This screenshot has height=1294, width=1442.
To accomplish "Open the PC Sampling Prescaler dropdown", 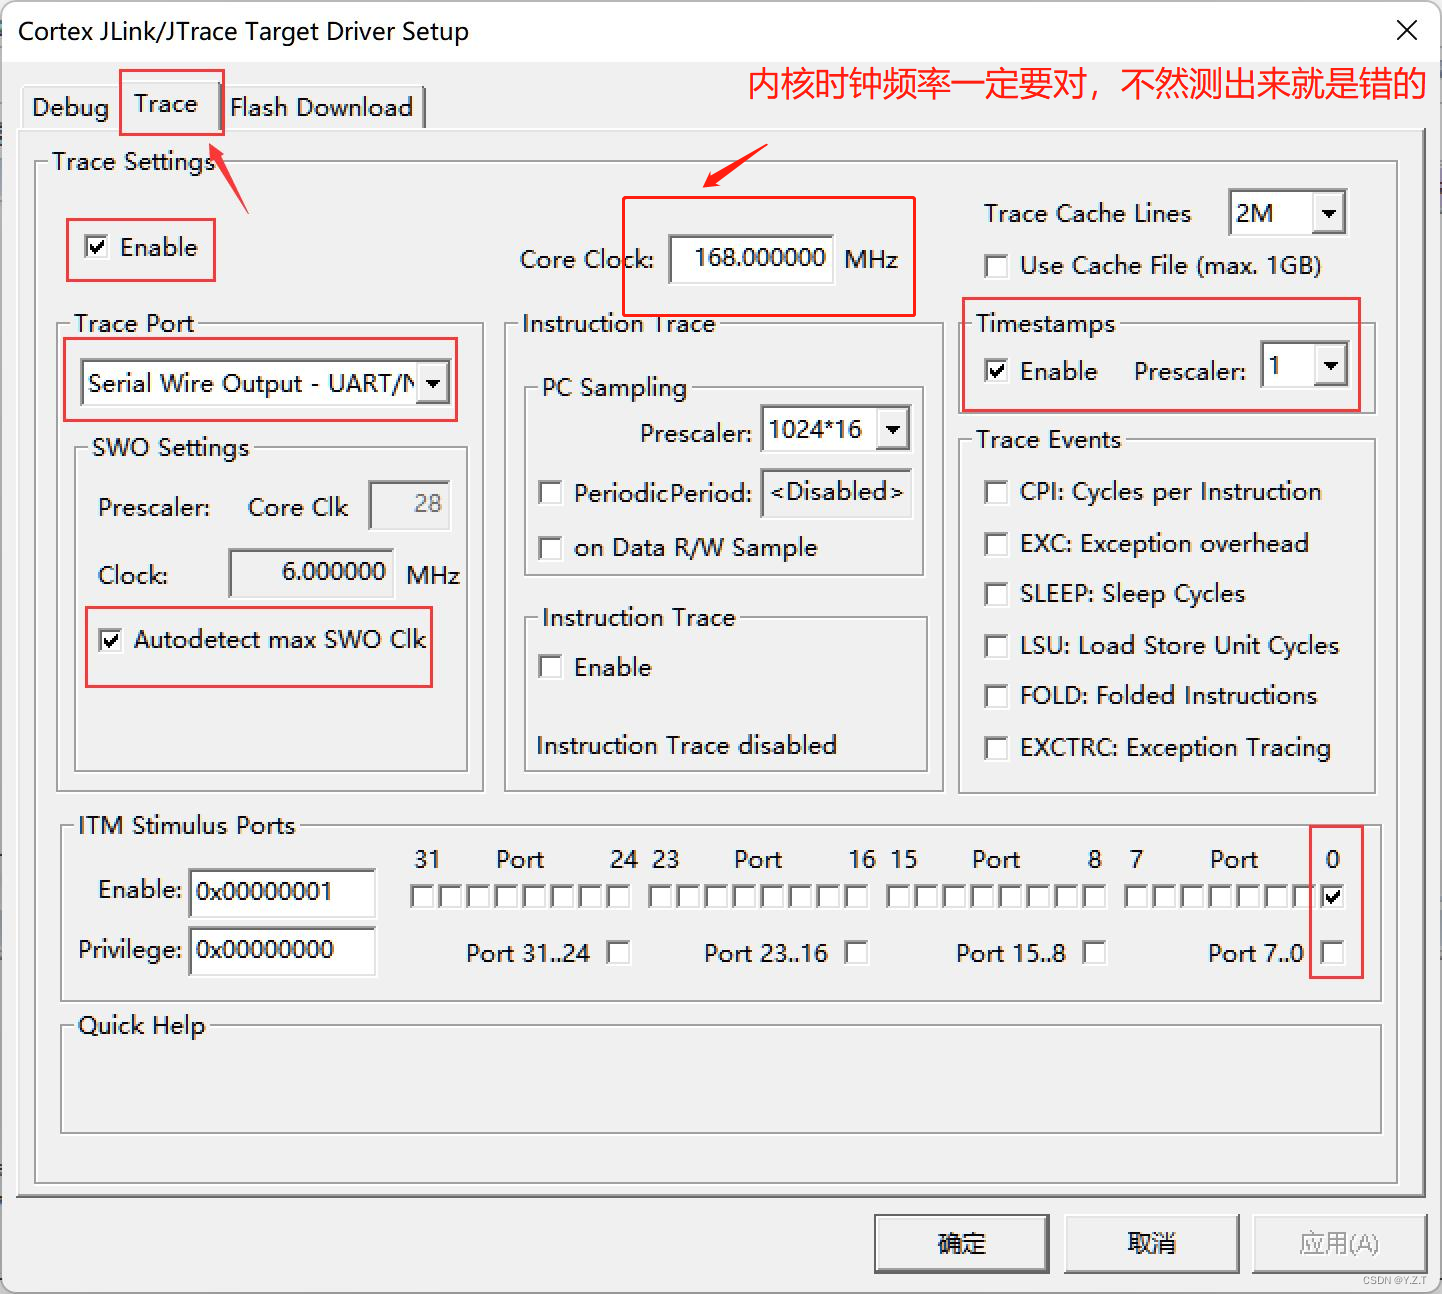I will 893,430.
